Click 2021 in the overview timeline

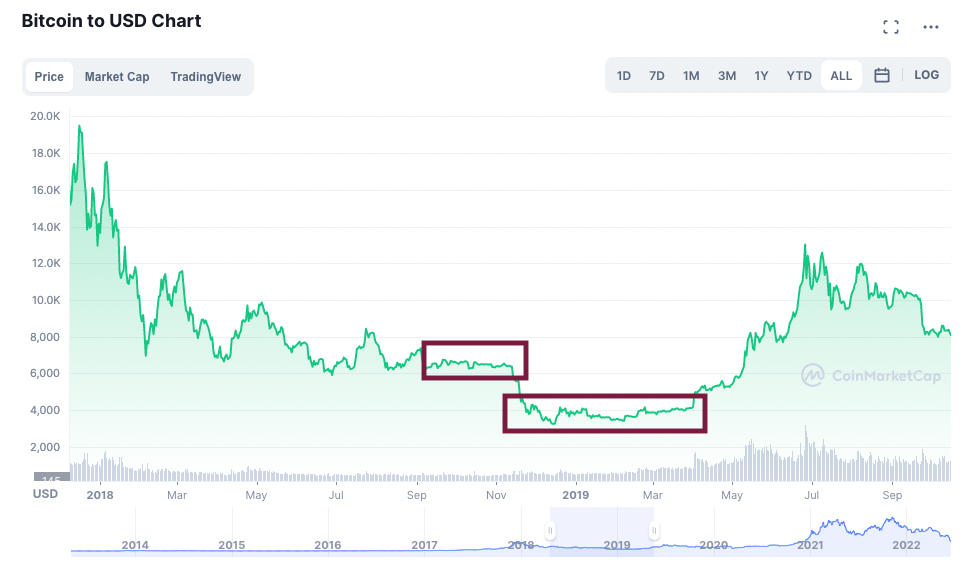[810, 545]
